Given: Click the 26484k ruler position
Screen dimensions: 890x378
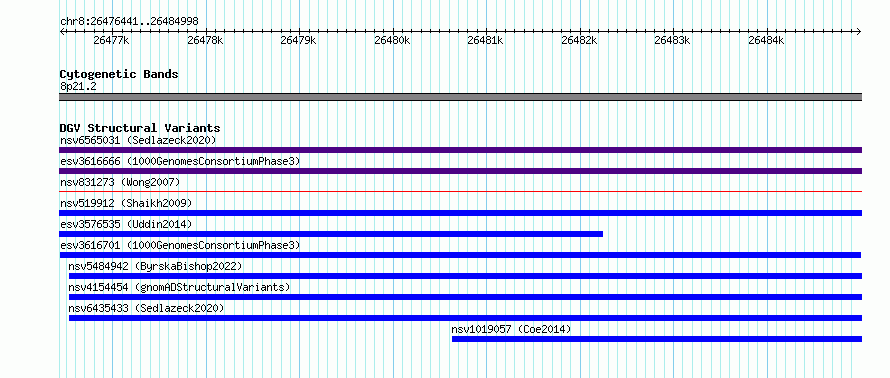Looking at the screenshot, I should [x=766, y=40].
